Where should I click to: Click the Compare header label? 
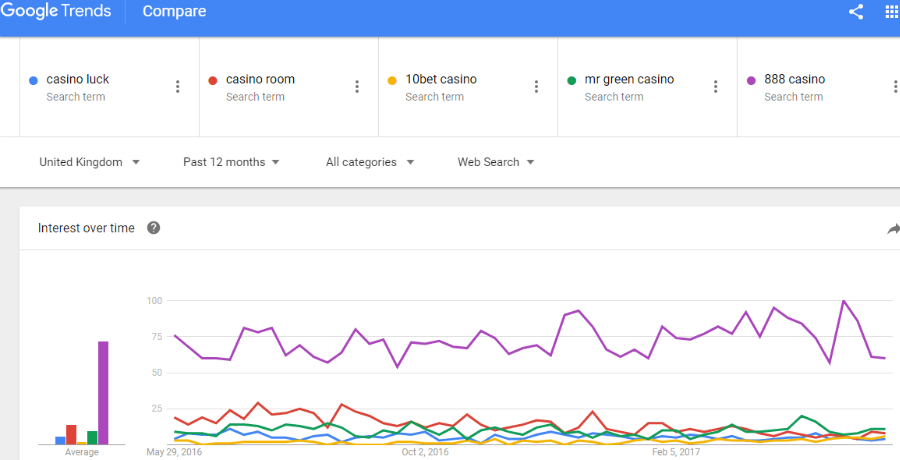(174, 11)
